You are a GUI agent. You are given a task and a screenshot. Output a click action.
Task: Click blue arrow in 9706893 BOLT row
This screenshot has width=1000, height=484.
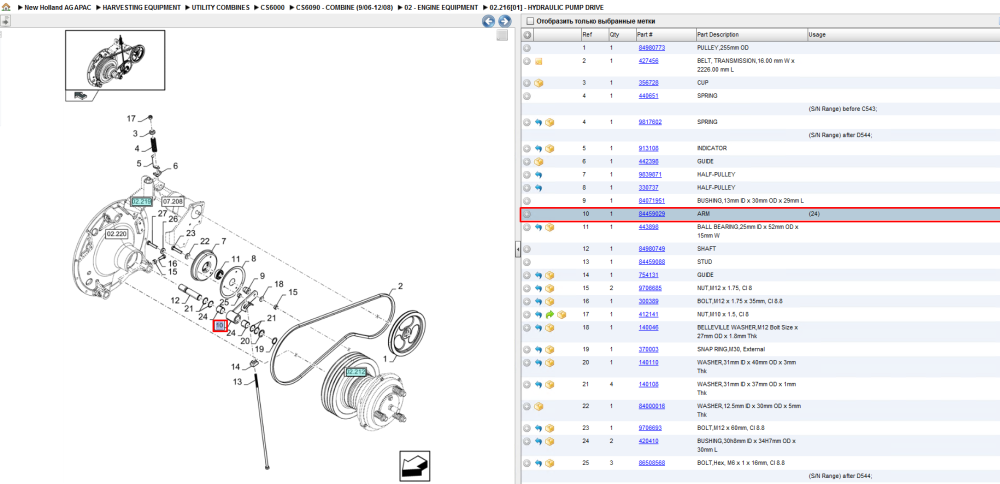(x=538, y=428)
